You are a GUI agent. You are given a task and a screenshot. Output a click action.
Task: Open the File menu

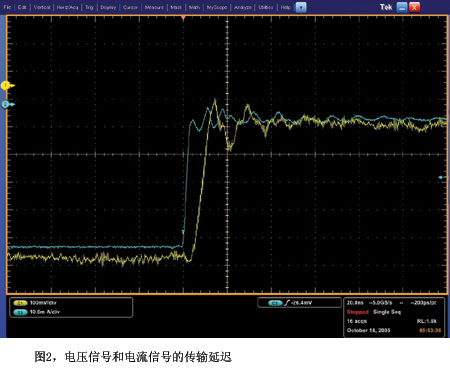(7, 7)
